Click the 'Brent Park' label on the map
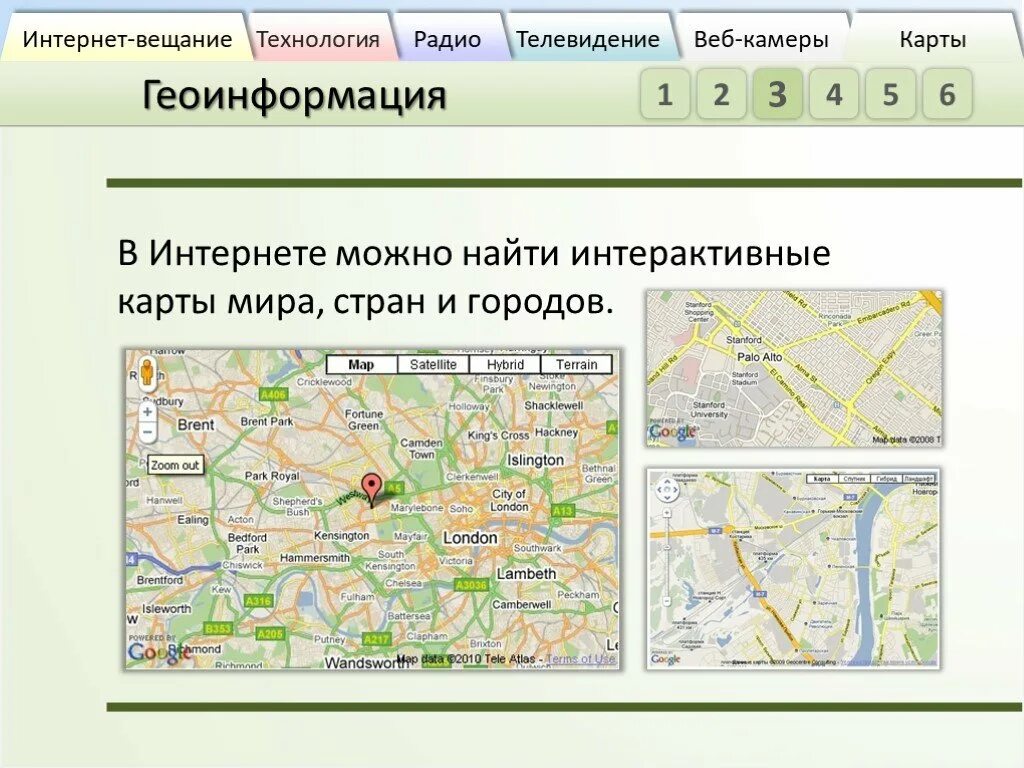This screenshot has height=768, width=1024. pos(267,422)
